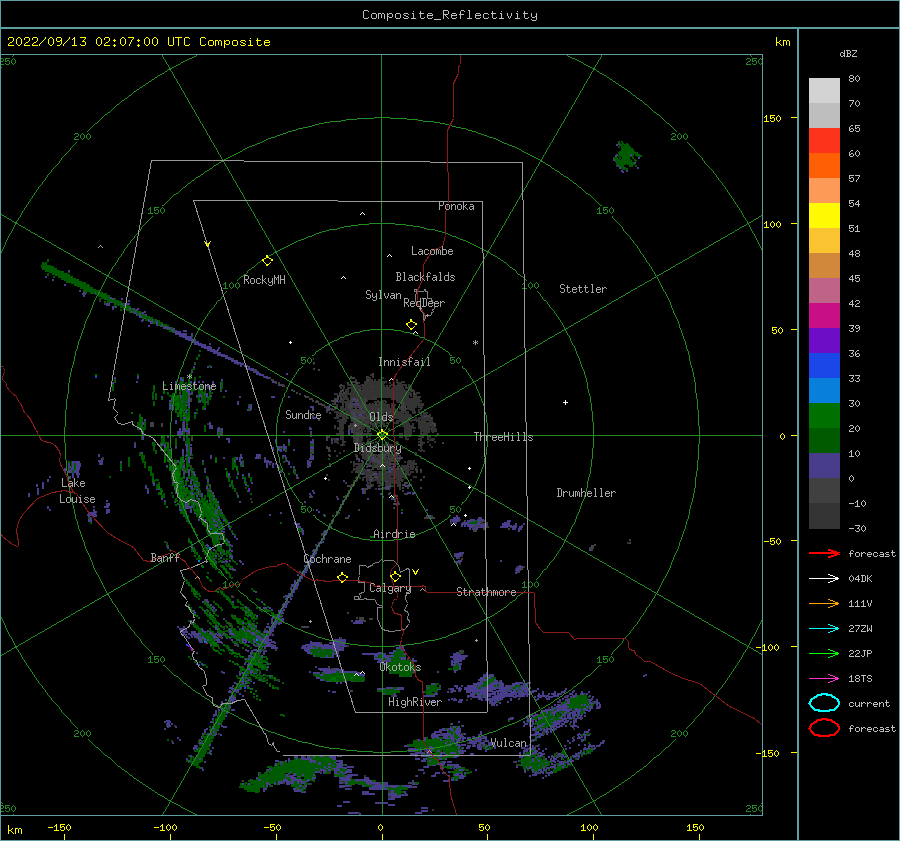Click the bright green 20–30 dBZ swatch

pos(824,416)
